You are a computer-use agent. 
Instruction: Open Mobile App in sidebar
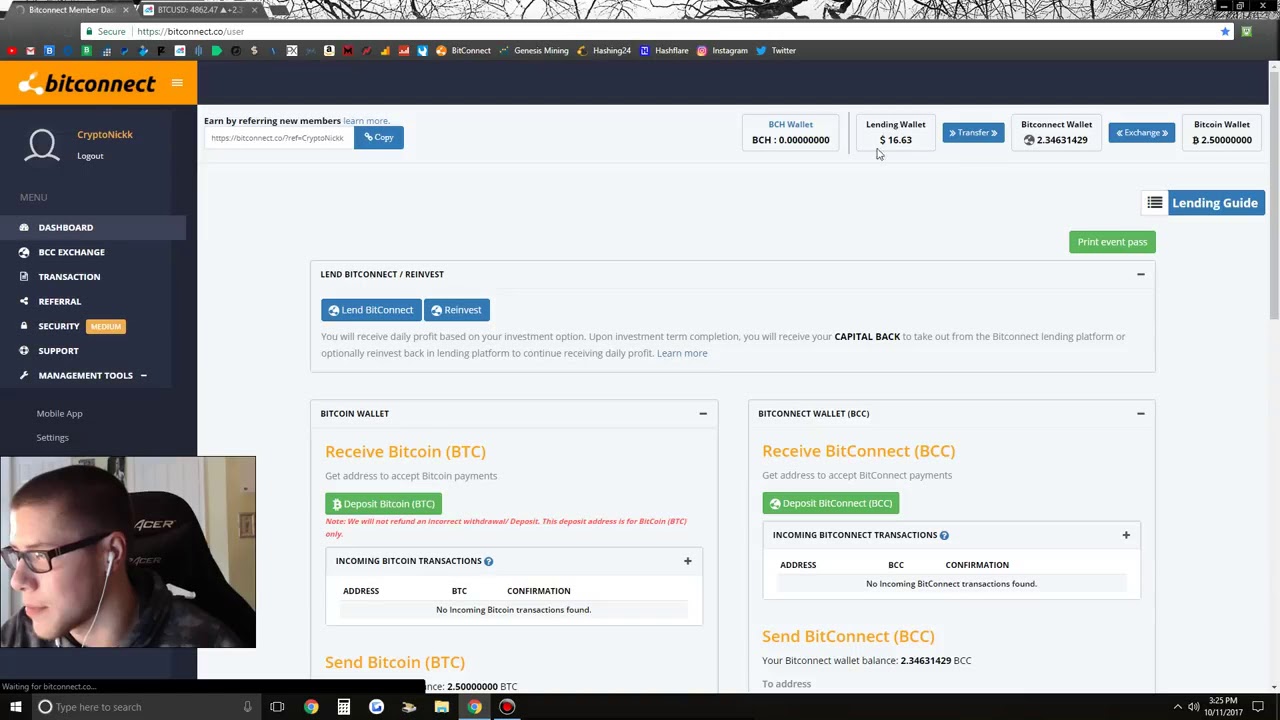(60, 413)
